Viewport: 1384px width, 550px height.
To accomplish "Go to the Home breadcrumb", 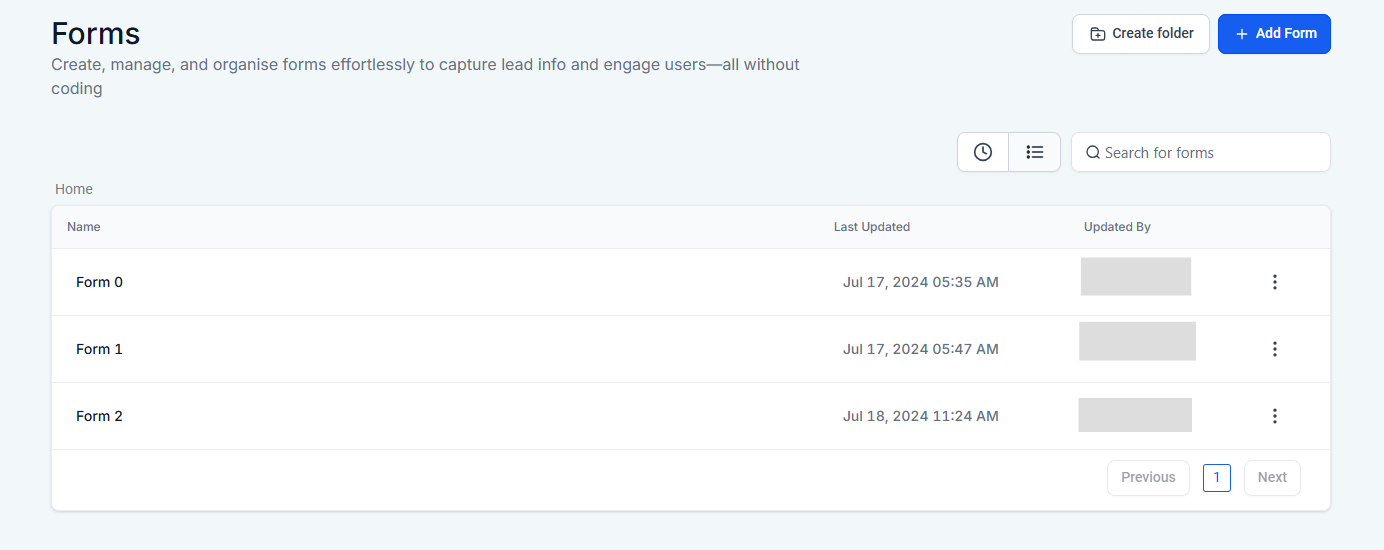I will pyautogui.click(x=74, y=189).
